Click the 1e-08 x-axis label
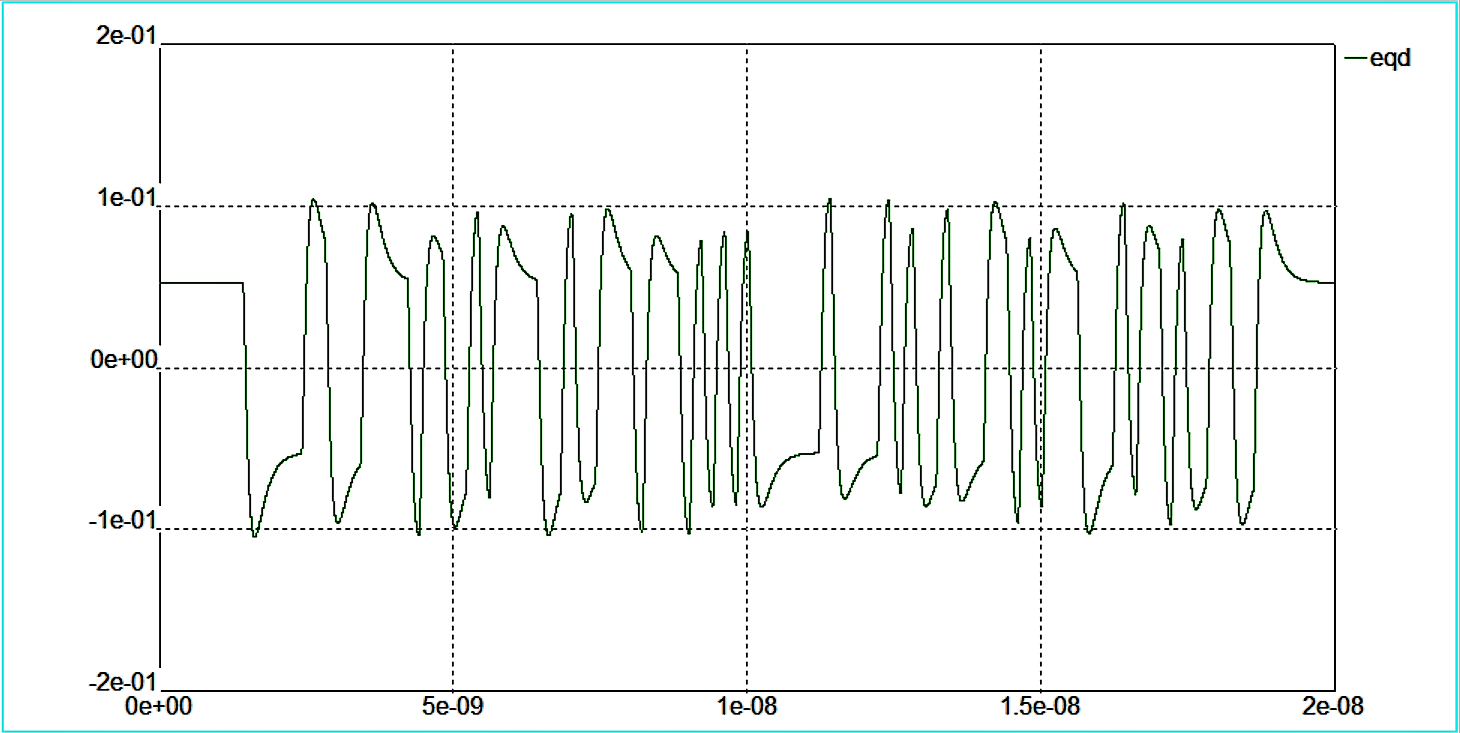The image size is (1460, 733). [x=747, y=707]
